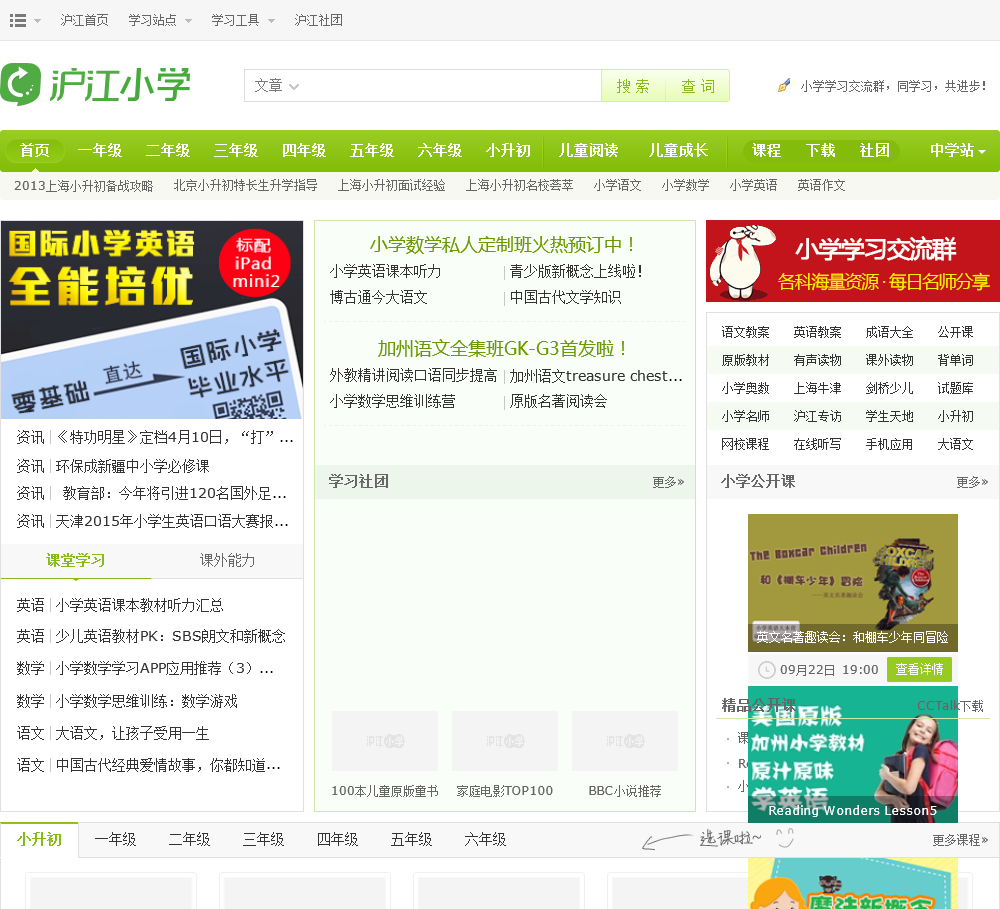Open 手机应用 quick link
The width and height of the screenshot is (1000, 909).
(x=889, y=445)
